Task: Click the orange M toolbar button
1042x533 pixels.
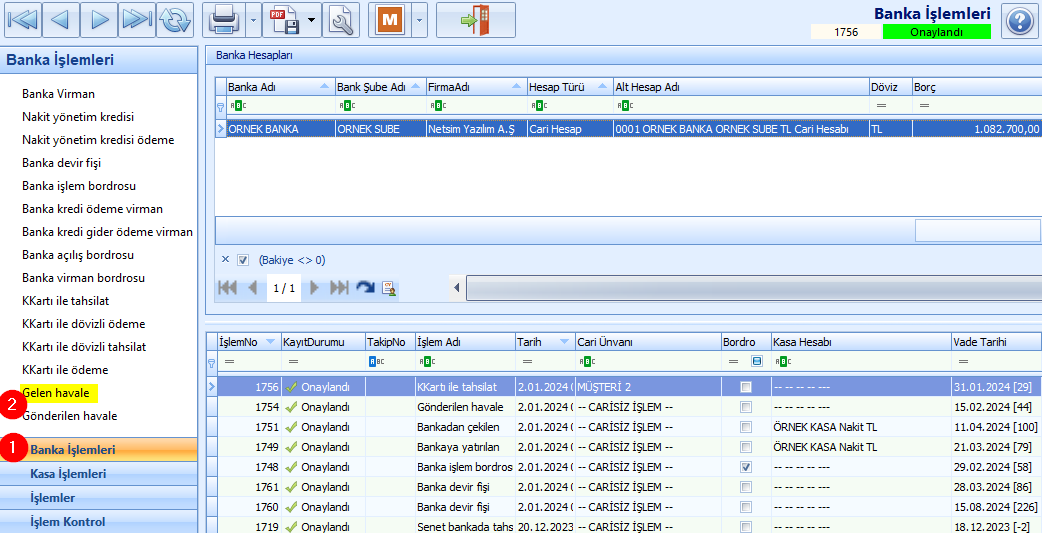Action: tap(390, 20)
